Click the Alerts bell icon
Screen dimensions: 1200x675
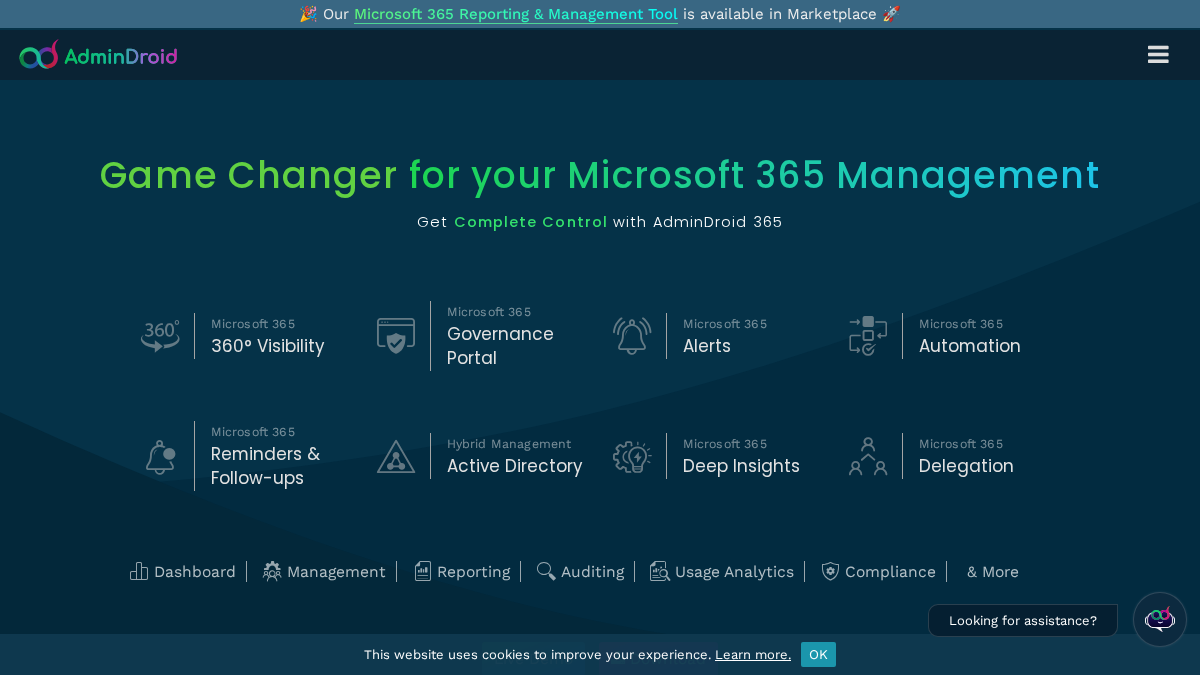tap(632, 336)
